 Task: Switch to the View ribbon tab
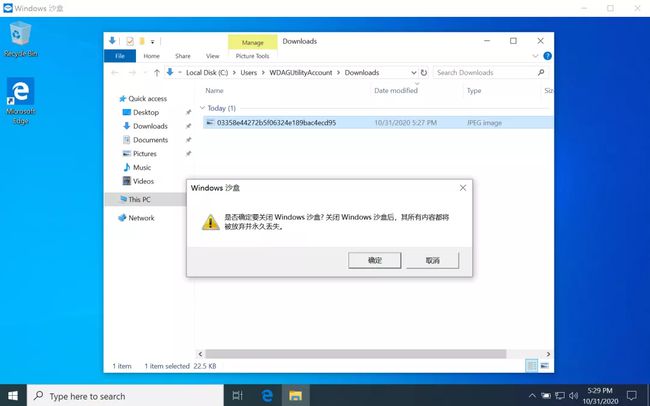coord(212,56)
